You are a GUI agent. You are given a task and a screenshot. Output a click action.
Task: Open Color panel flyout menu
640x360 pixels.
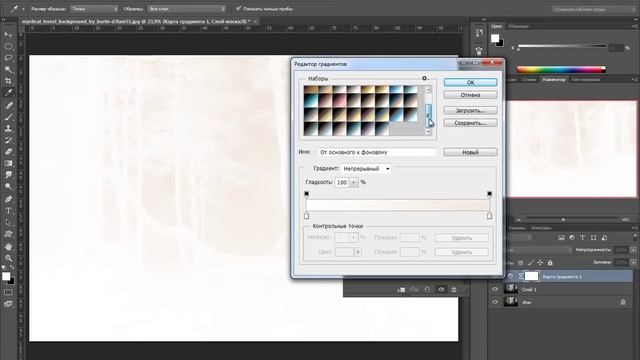(634, 26)
